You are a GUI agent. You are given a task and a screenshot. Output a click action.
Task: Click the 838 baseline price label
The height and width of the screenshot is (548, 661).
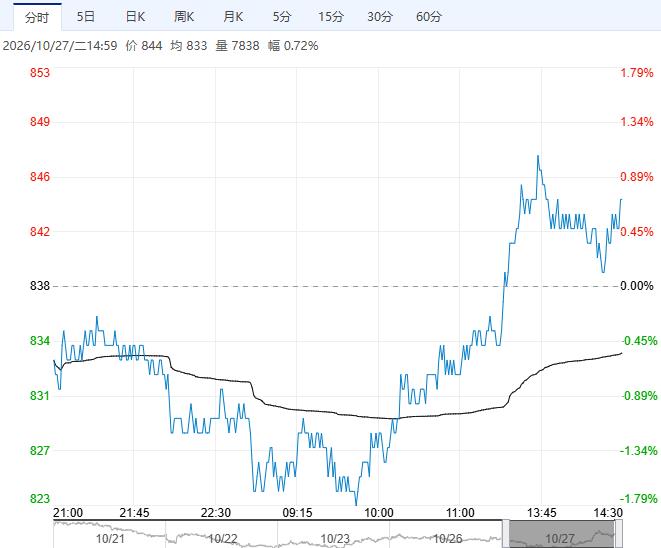[40, 286]
